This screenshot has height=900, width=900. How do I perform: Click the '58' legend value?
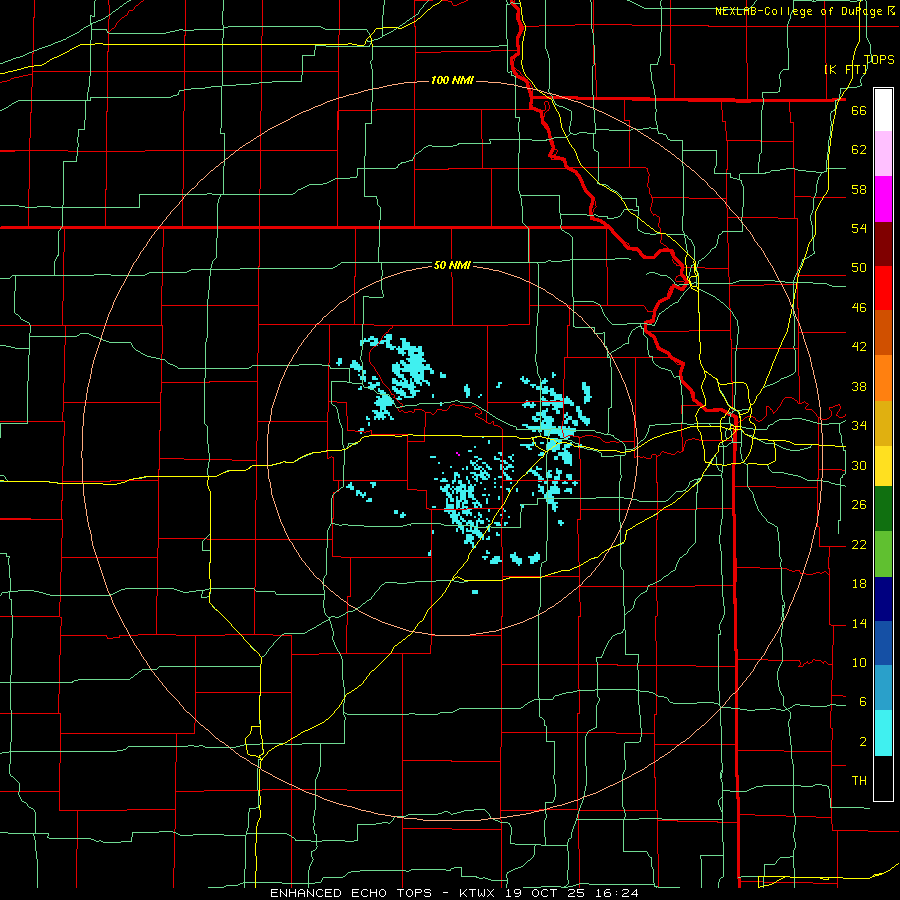[859, 189]
